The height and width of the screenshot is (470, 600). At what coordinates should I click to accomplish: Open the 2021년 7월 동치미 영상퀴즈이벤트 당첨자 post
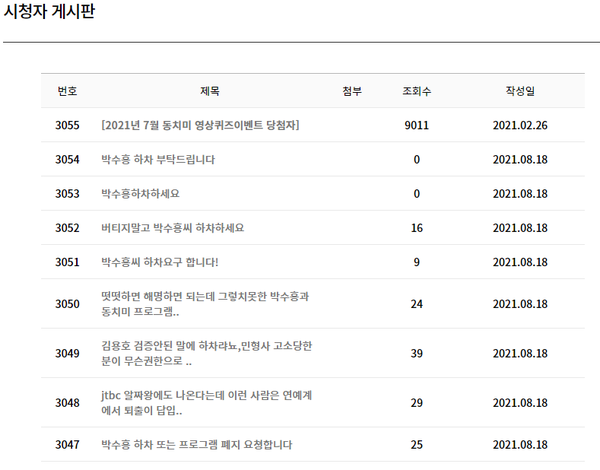pyautogui.click(x=200, y=125)
